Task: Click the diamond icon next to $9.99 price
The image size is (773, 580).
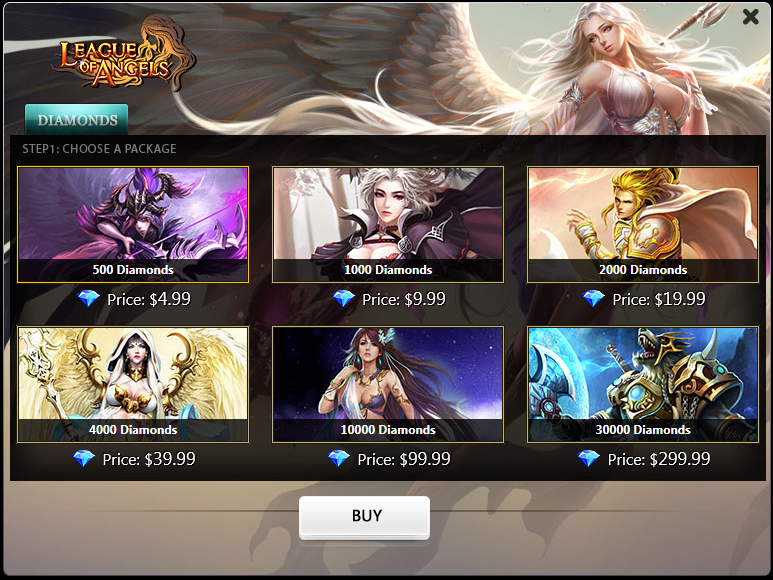Action: pos(344,299)
